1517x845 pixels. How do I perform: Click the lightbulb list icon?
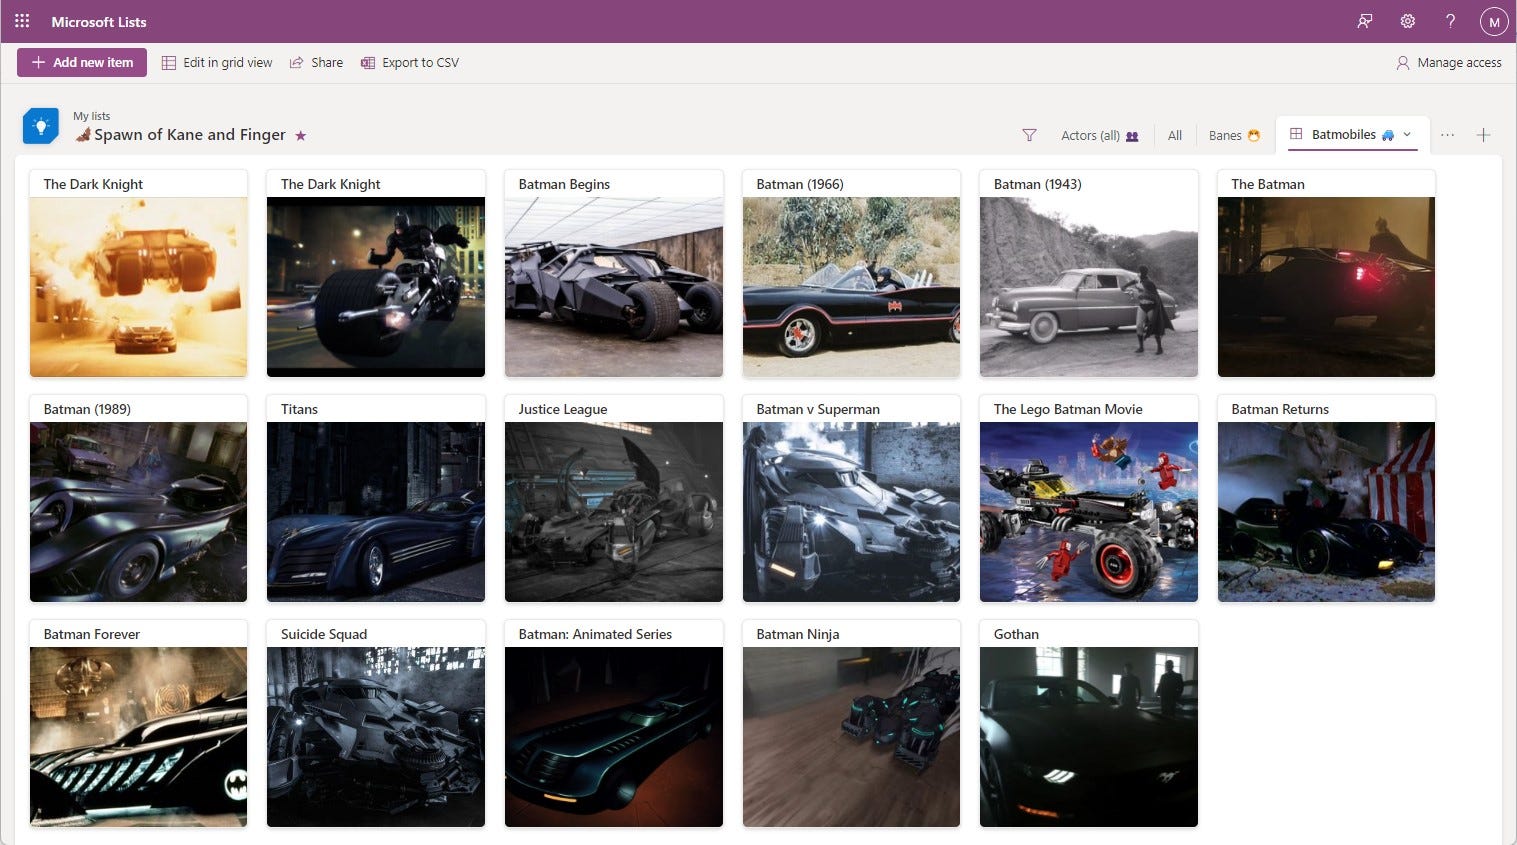tap(41, 126)
